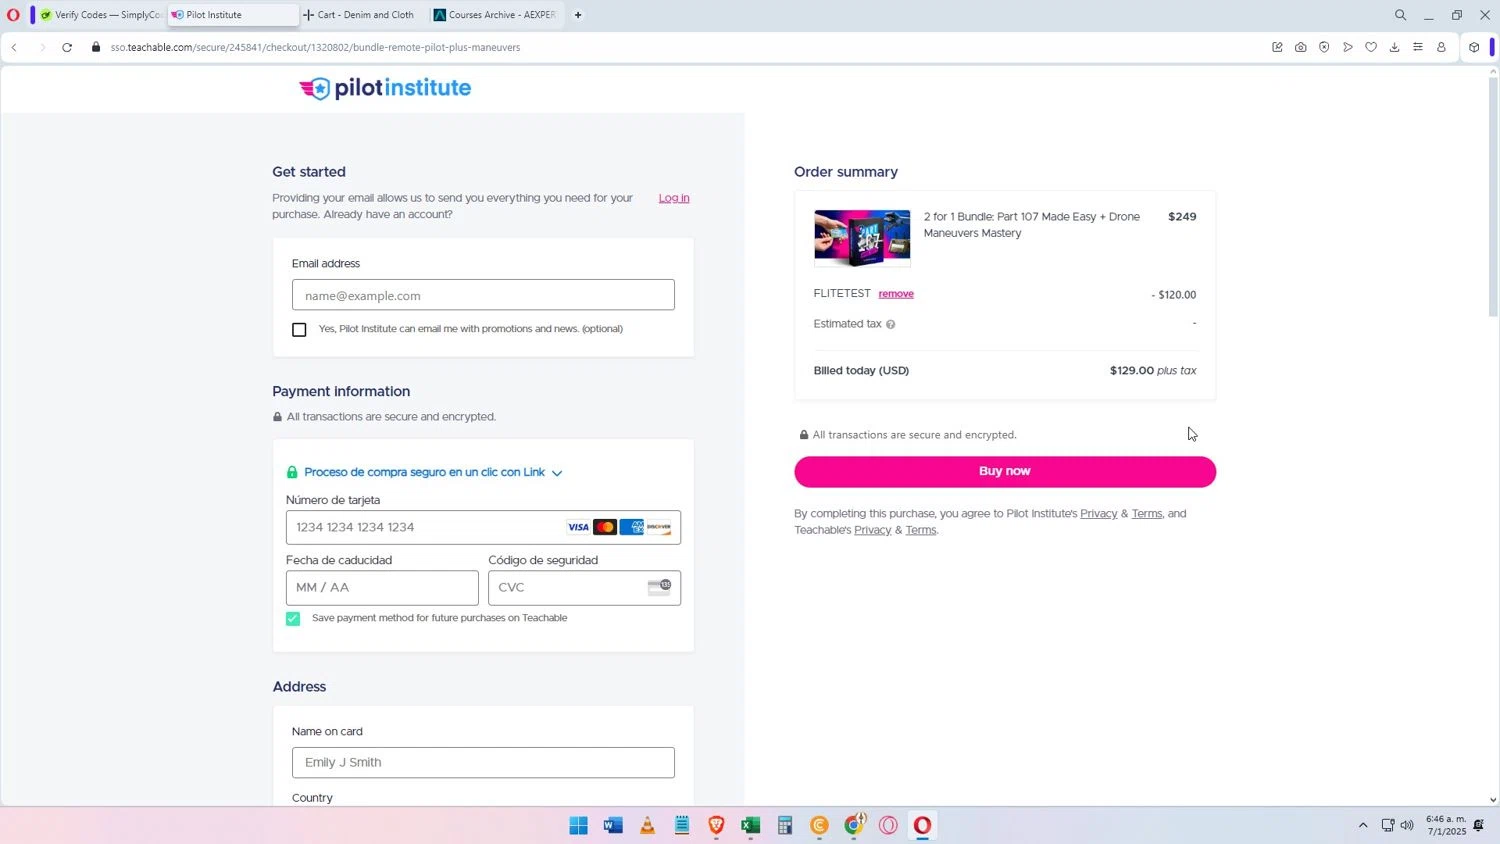This screenshot has height=844, width=1500.
Task: Launch Word from the taskbar
Action: click(x=613, y=825)
